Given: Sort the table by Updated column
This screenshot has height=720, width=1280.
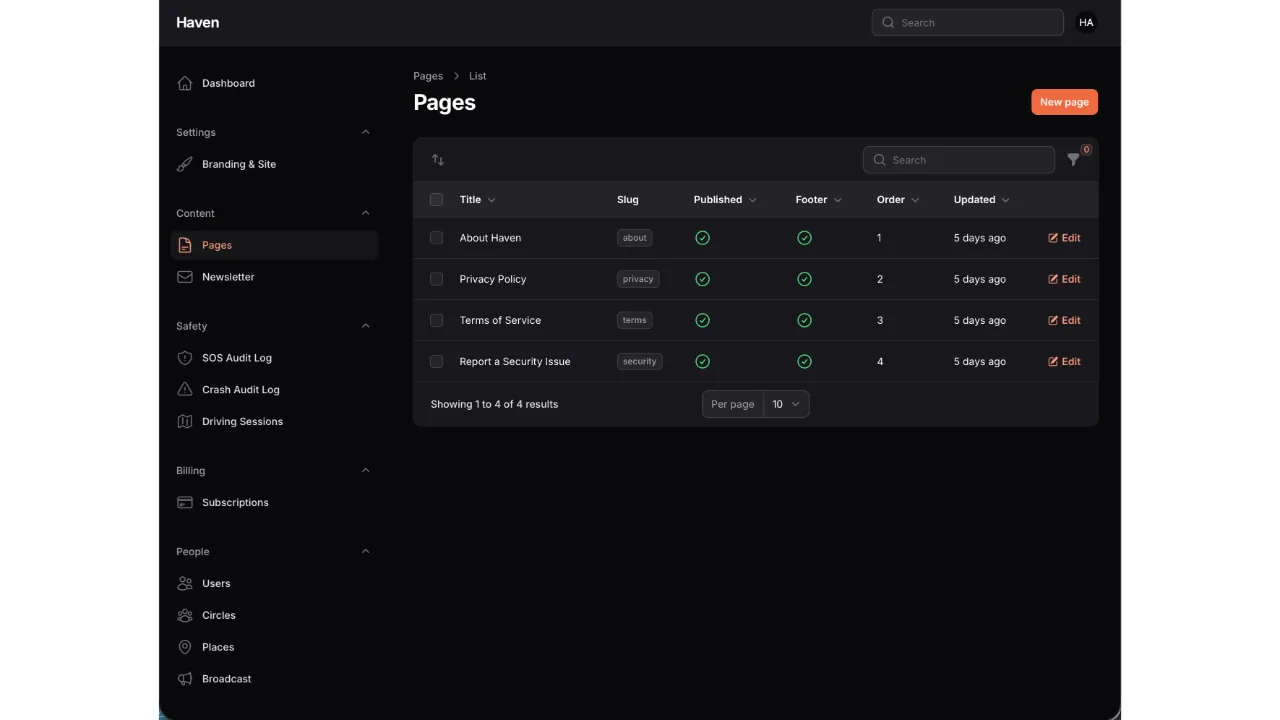Looking at the screenshot, I should click(981, 200).
